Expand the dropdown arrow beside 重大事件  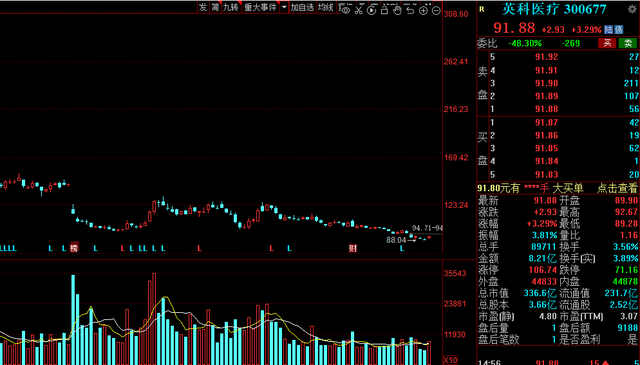(284, 7)
